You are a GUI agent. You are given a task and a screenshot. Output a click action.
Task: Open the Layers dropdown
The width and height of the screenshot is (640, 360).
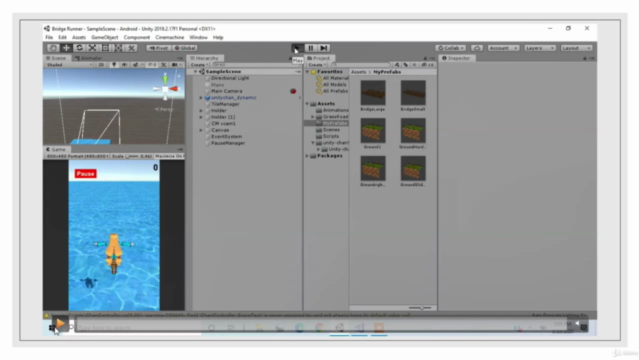540,48
